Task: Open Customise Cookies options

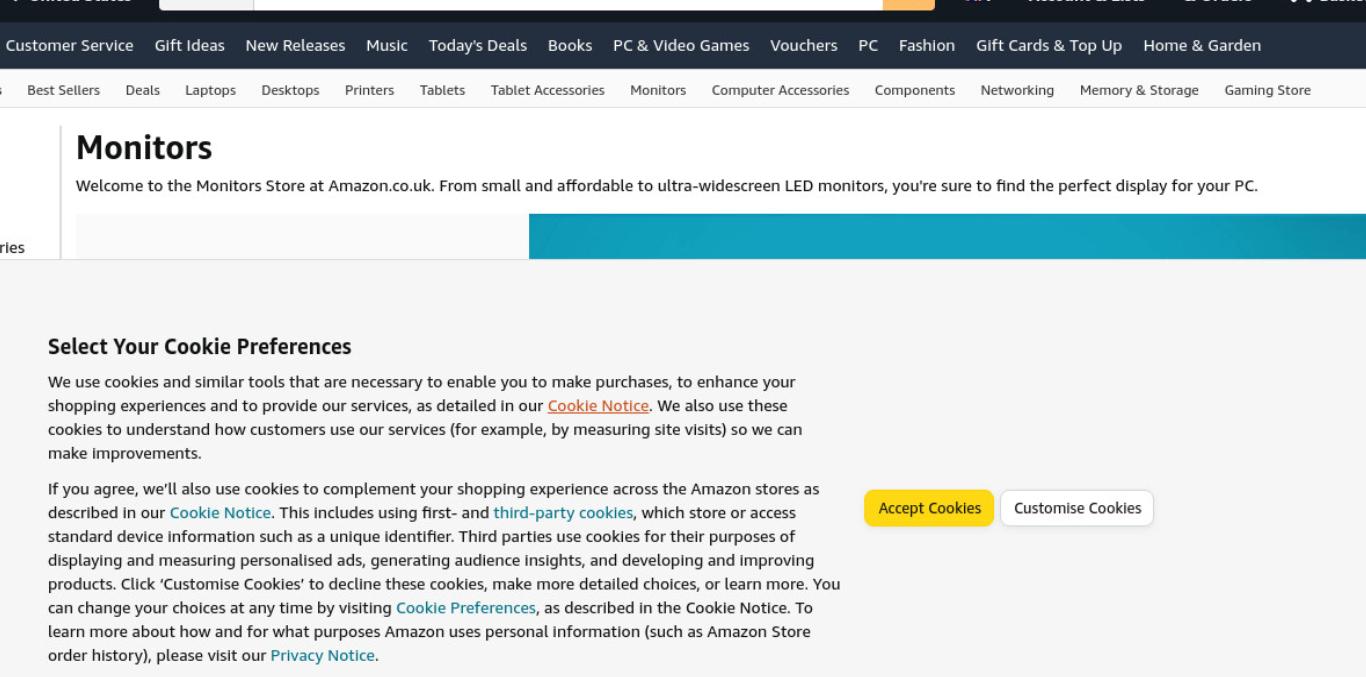Action: (1077, 508)
